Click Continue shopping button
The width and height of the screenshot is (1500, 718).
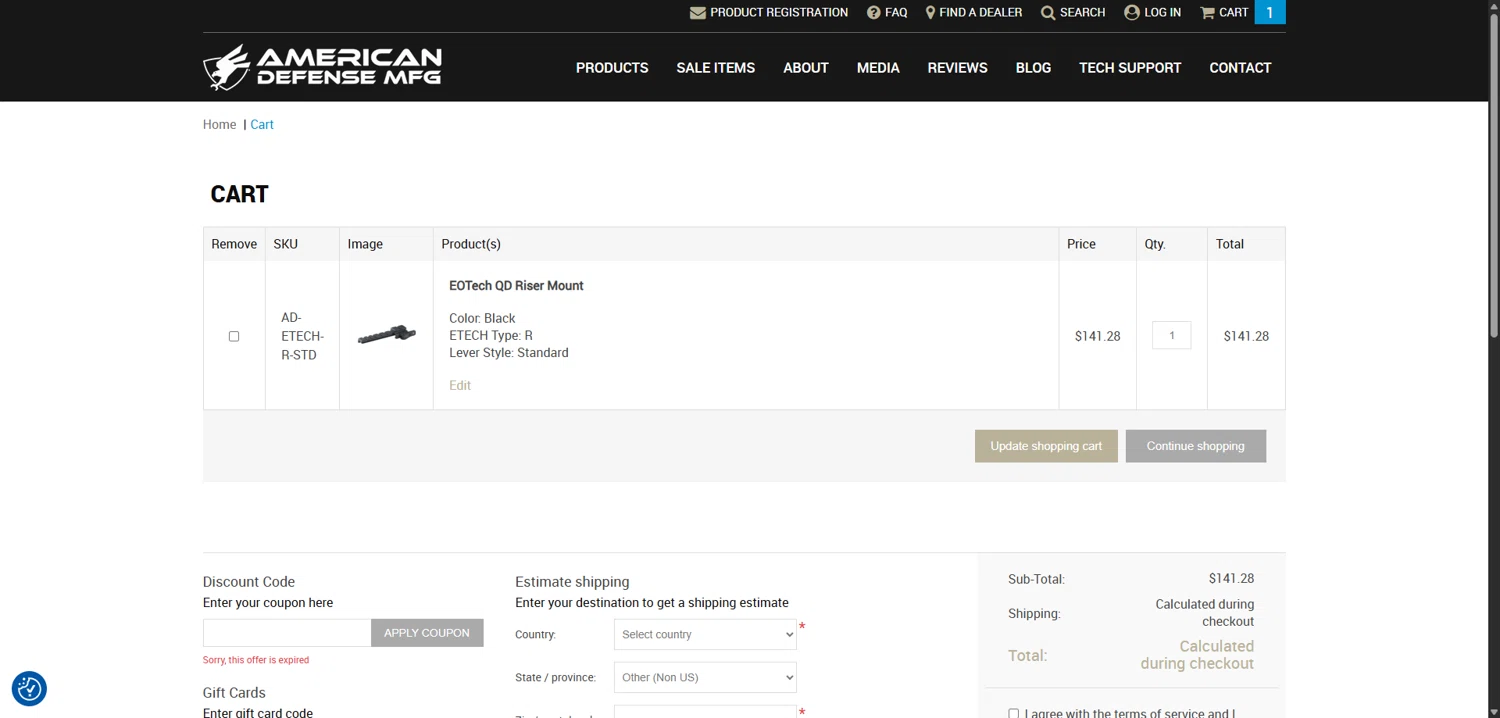click(1196, 446)
